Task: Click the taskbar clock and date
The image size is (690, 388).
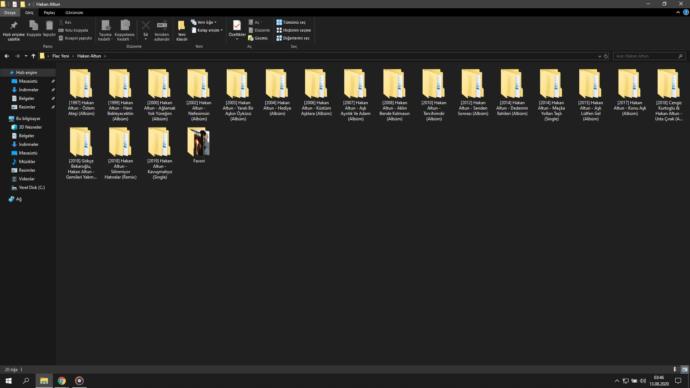Action: (659, 381)
